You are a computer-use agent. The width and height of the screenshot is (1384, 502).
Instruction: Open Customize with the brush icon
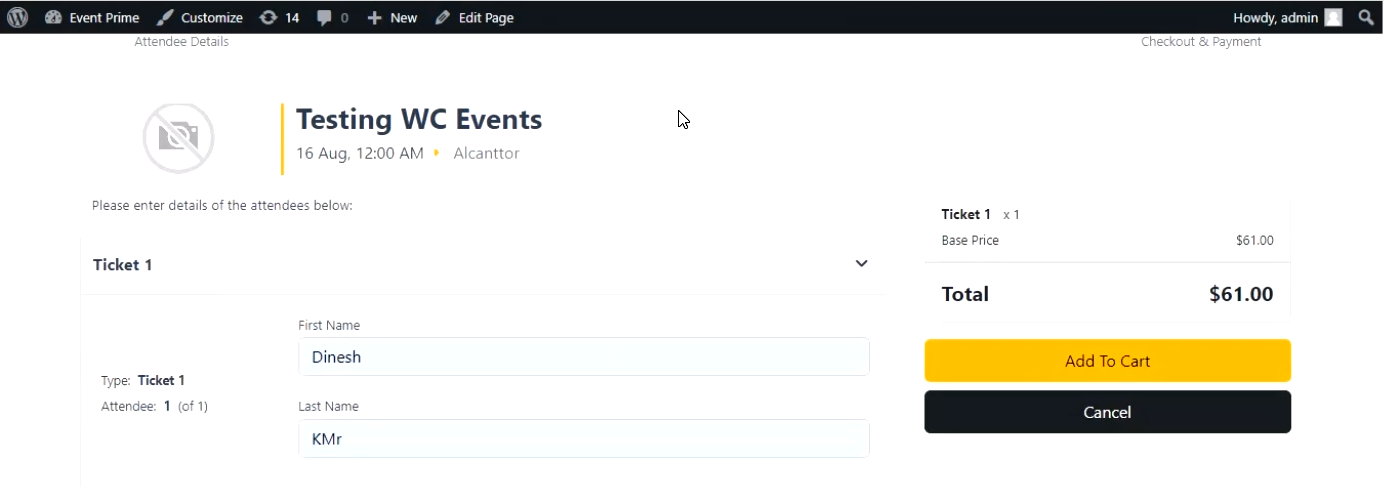(200, 17)
